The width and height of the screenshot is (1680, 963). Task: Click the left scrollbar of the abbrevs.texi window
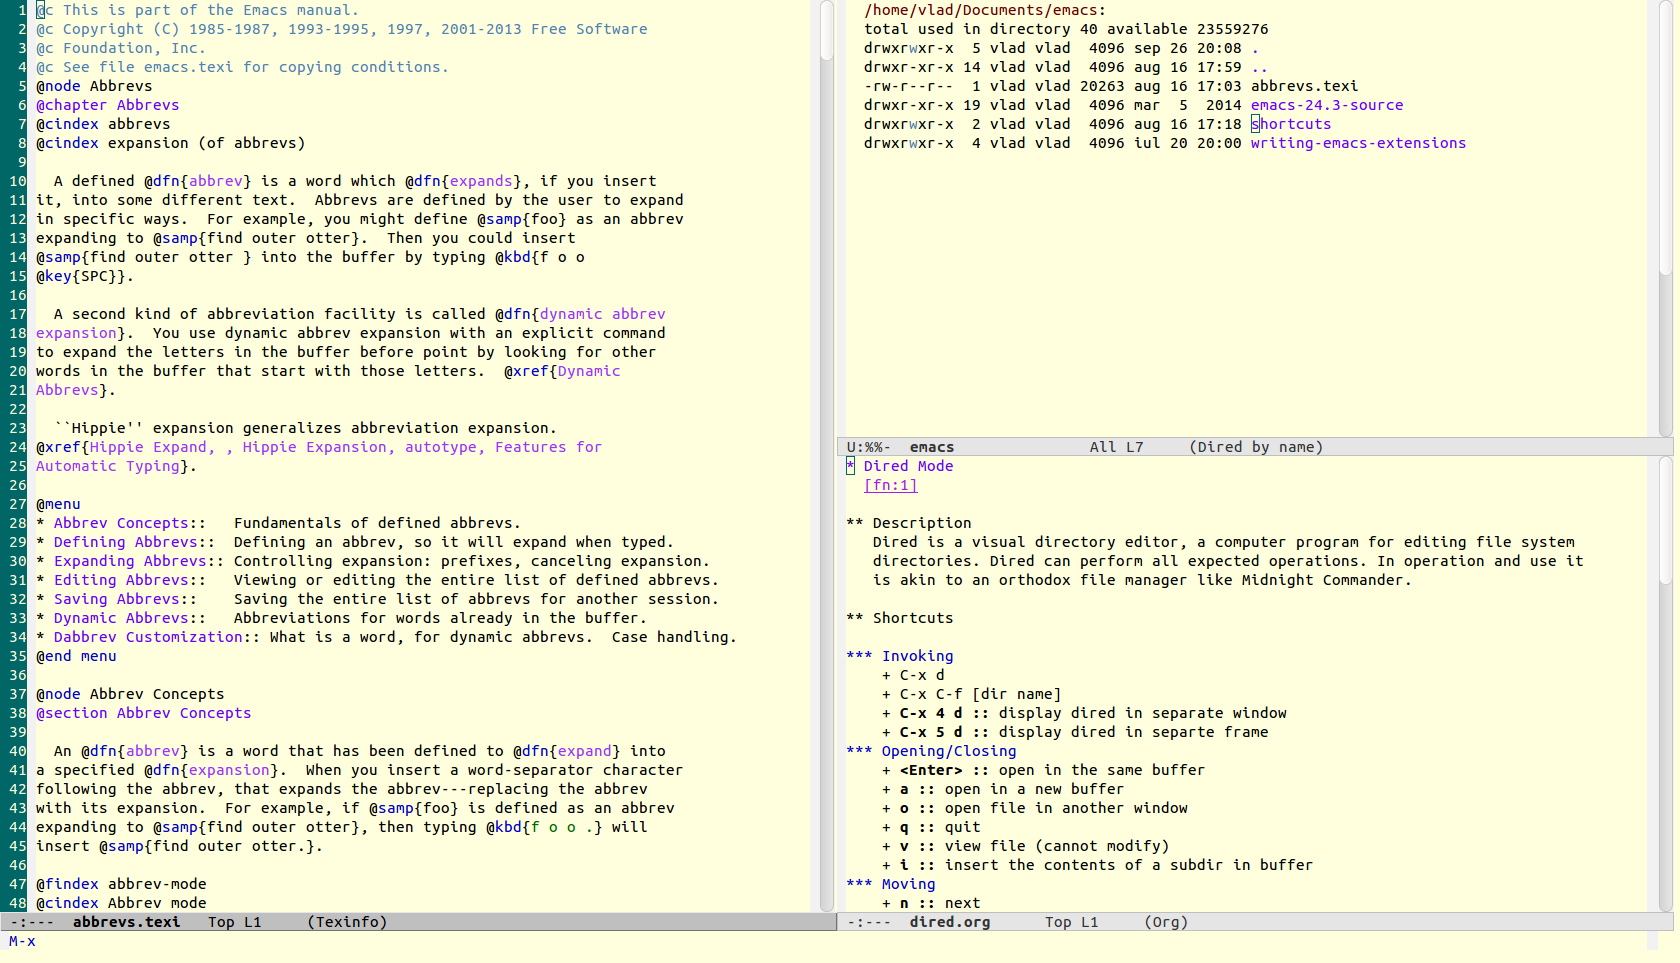coord(827,456)
